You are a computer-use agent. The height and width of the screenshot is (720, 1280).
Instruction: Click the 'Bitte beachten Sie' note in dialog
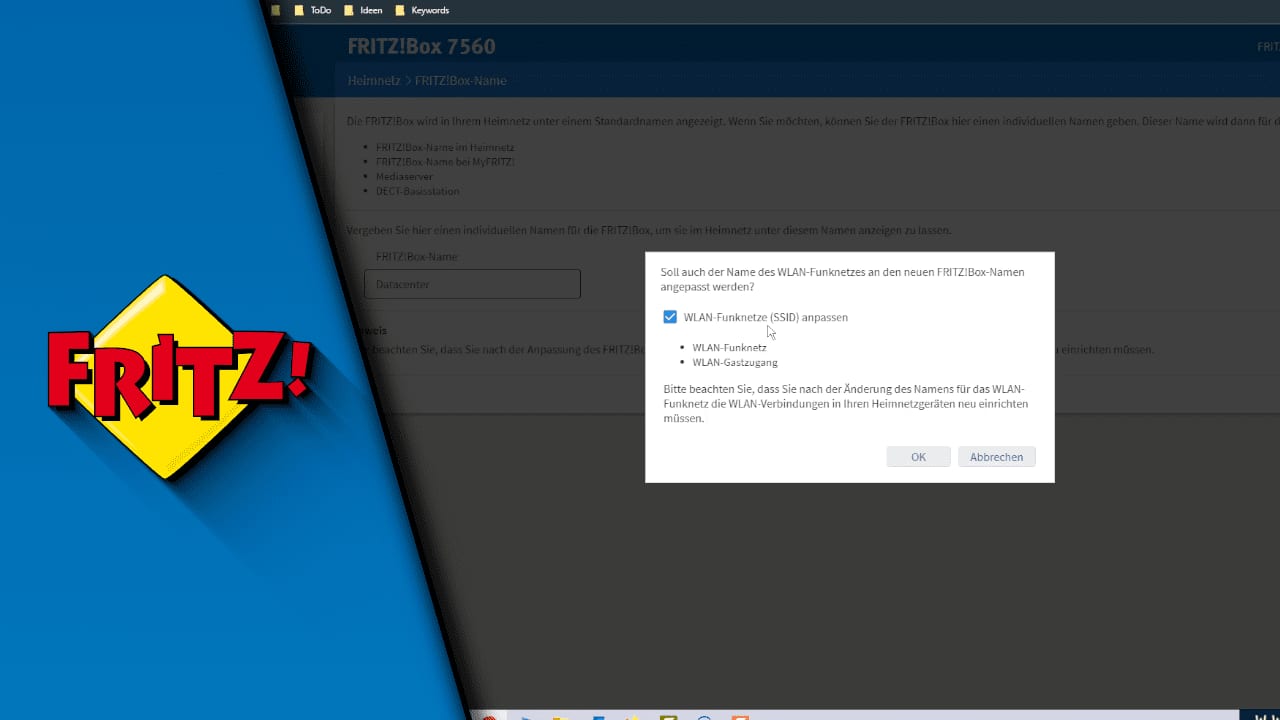tap(845, 403)
